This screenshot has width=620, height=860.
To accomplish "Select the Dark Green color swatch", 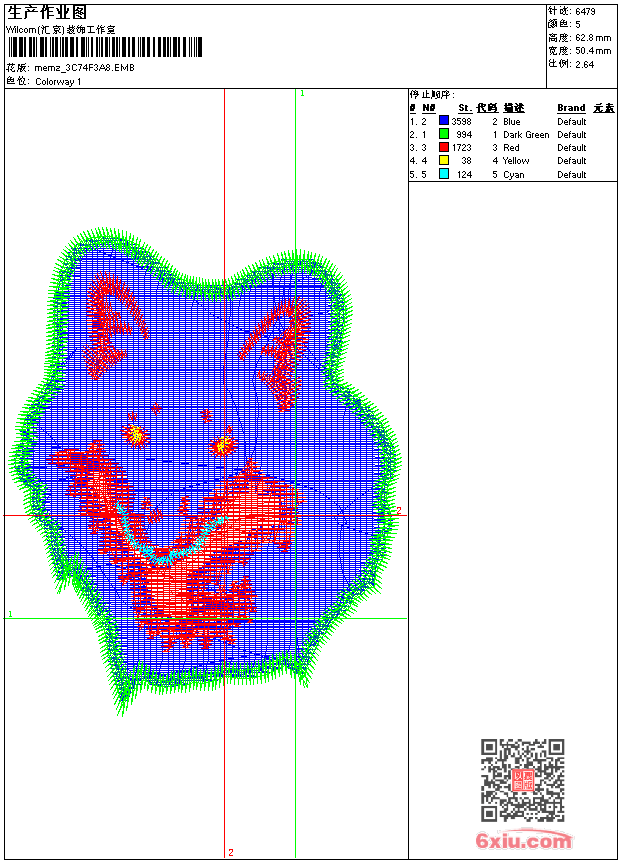I will click(444, 134).
